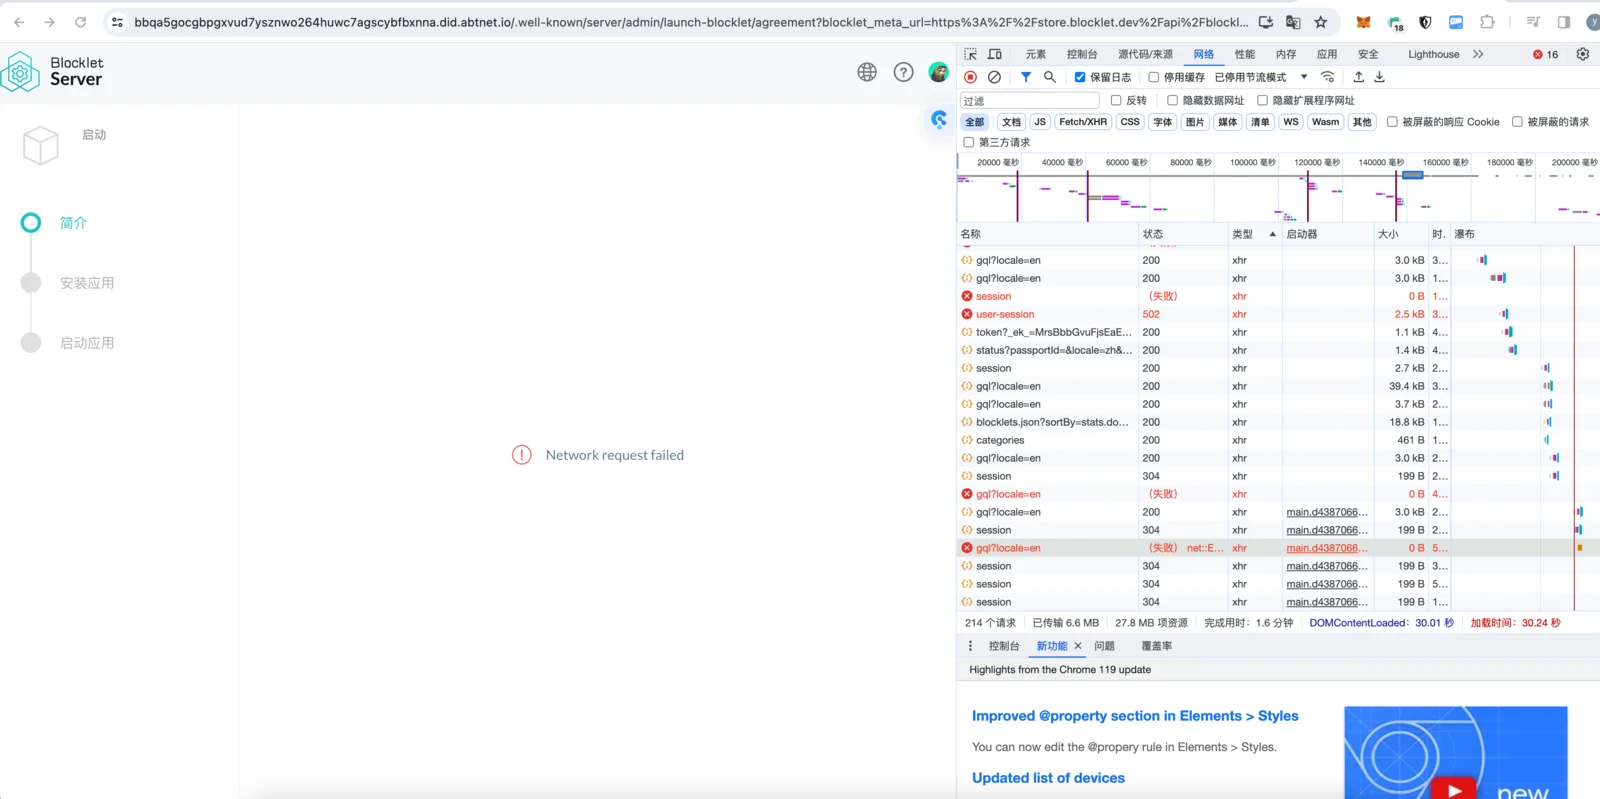This screenshot has width=1600, height=799.
Task: Select the categories request row
Action: (1048, 440)
